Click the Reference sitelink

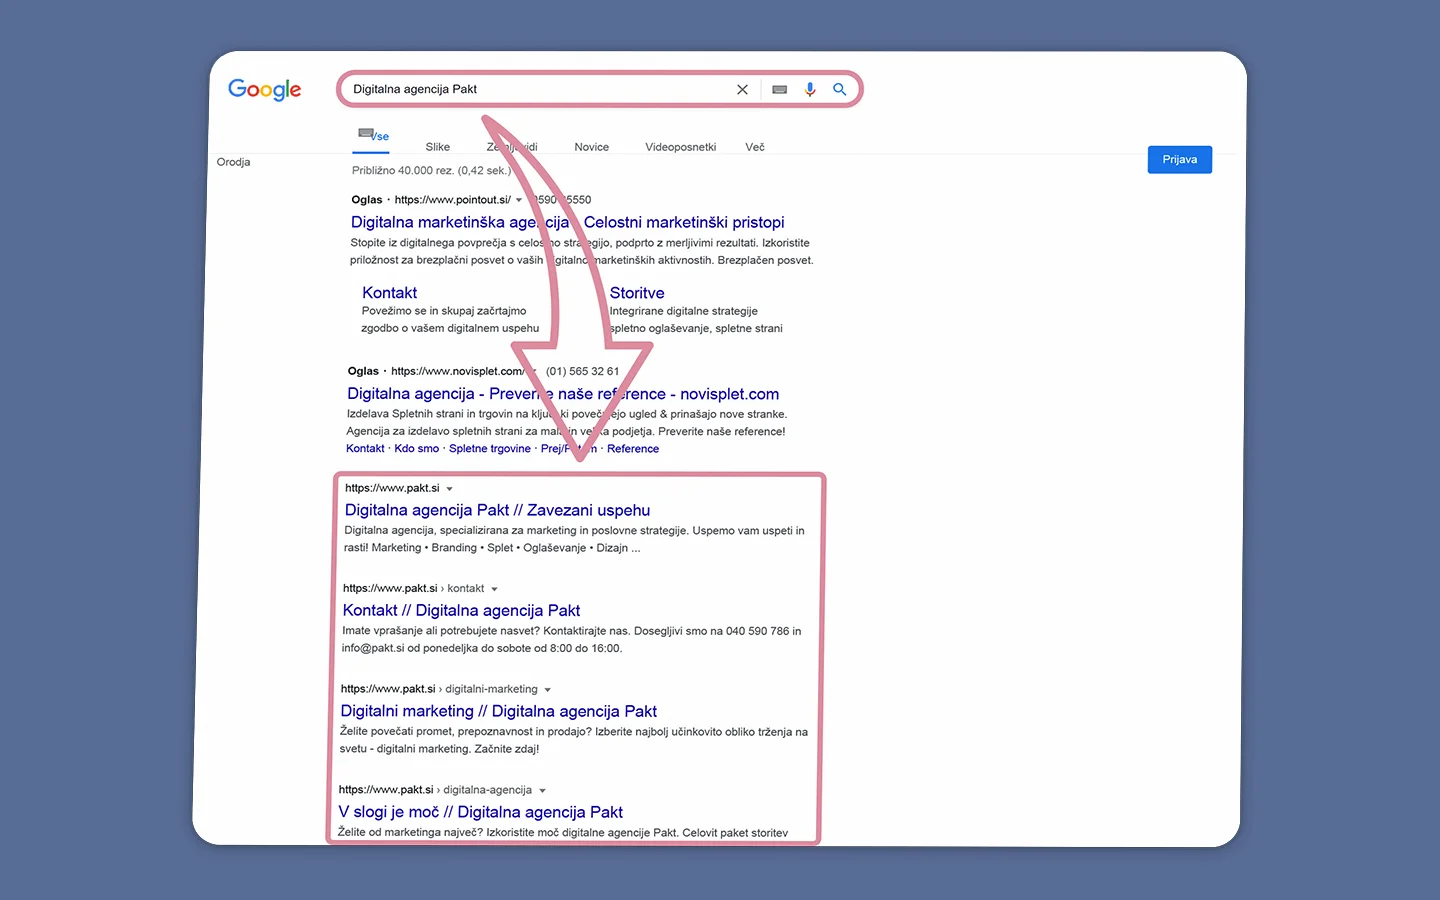(x=633, y=449)
